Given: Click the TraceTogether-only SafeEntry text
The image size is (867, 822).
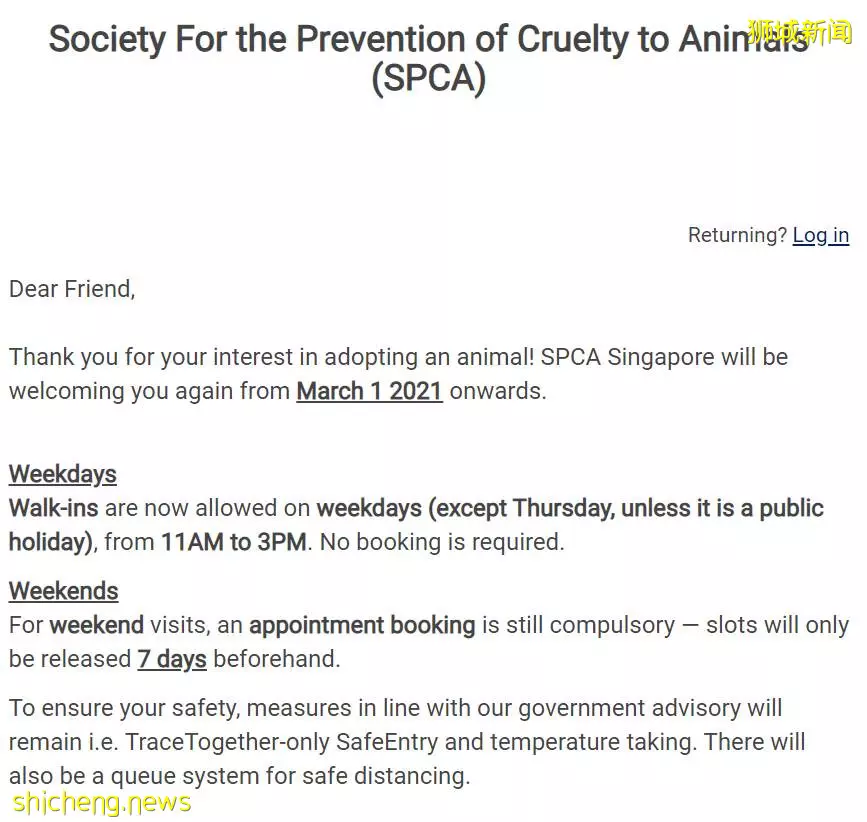Looking at the screenshot, I should (282, 742).
